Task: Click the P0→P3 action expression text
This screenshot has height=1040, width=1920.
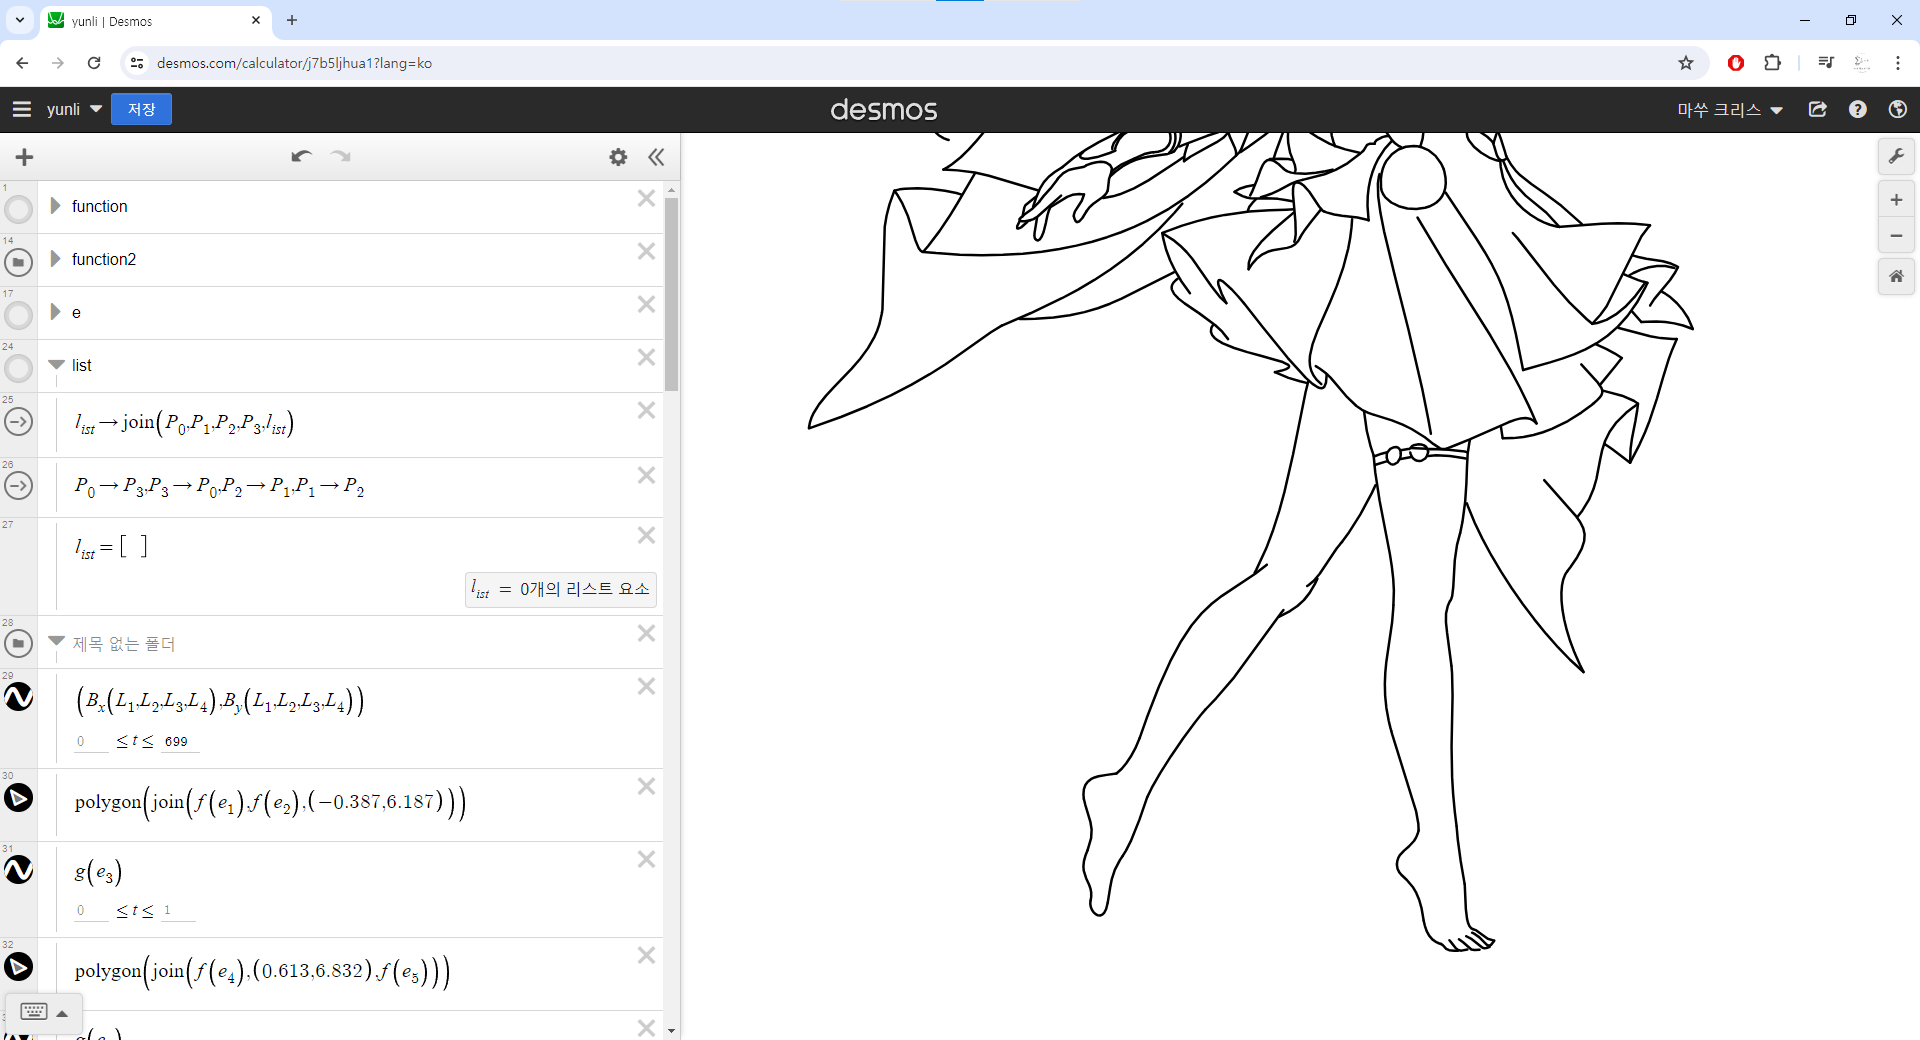Action: tap(219, 487)
